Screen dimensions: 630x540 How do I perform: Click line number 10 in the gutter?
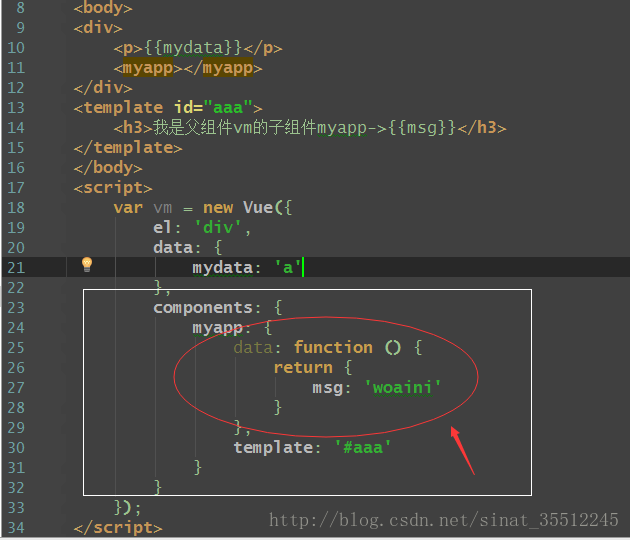pyautogui.click(x=16, y=48)
